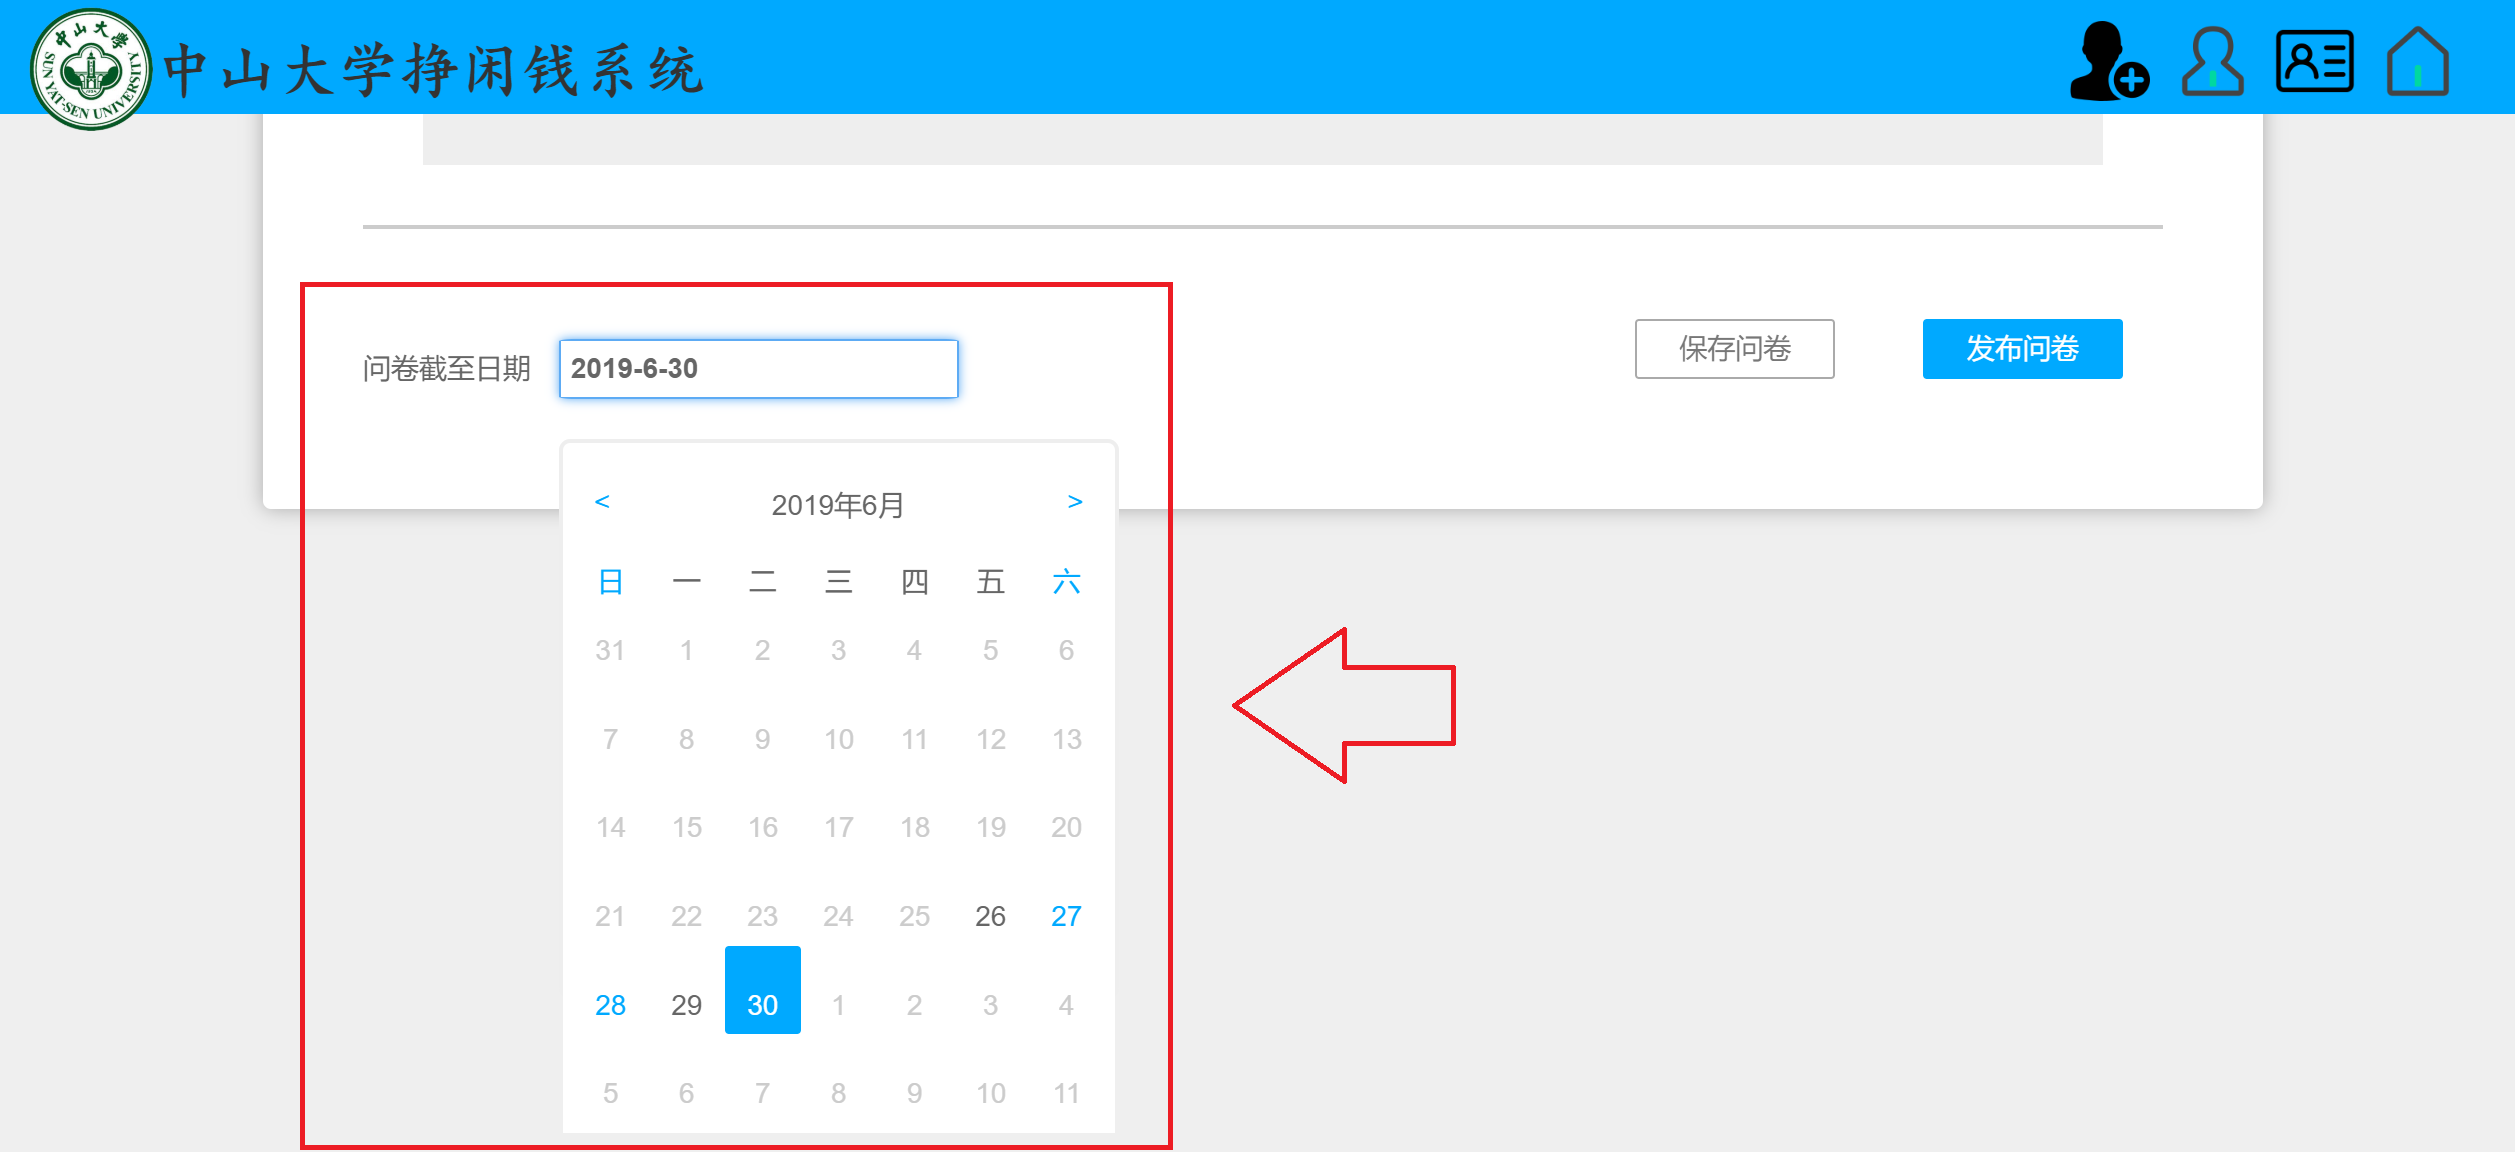The width and height of the screenshot is (2515, 1152).
Task: Go to previous month with the < arrow
Action: (602, 502)
